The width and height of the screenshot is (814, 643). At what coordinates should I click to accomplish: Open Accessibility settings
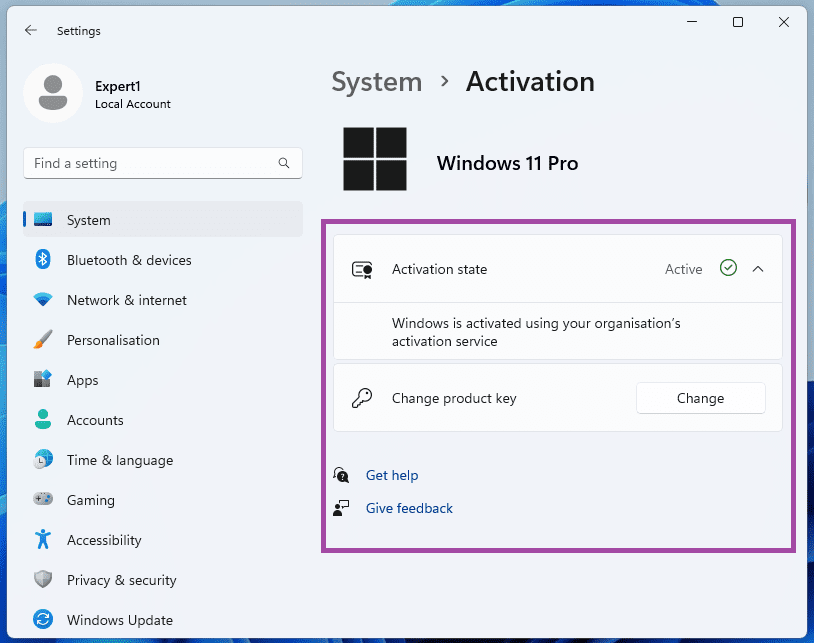point(163,539)
